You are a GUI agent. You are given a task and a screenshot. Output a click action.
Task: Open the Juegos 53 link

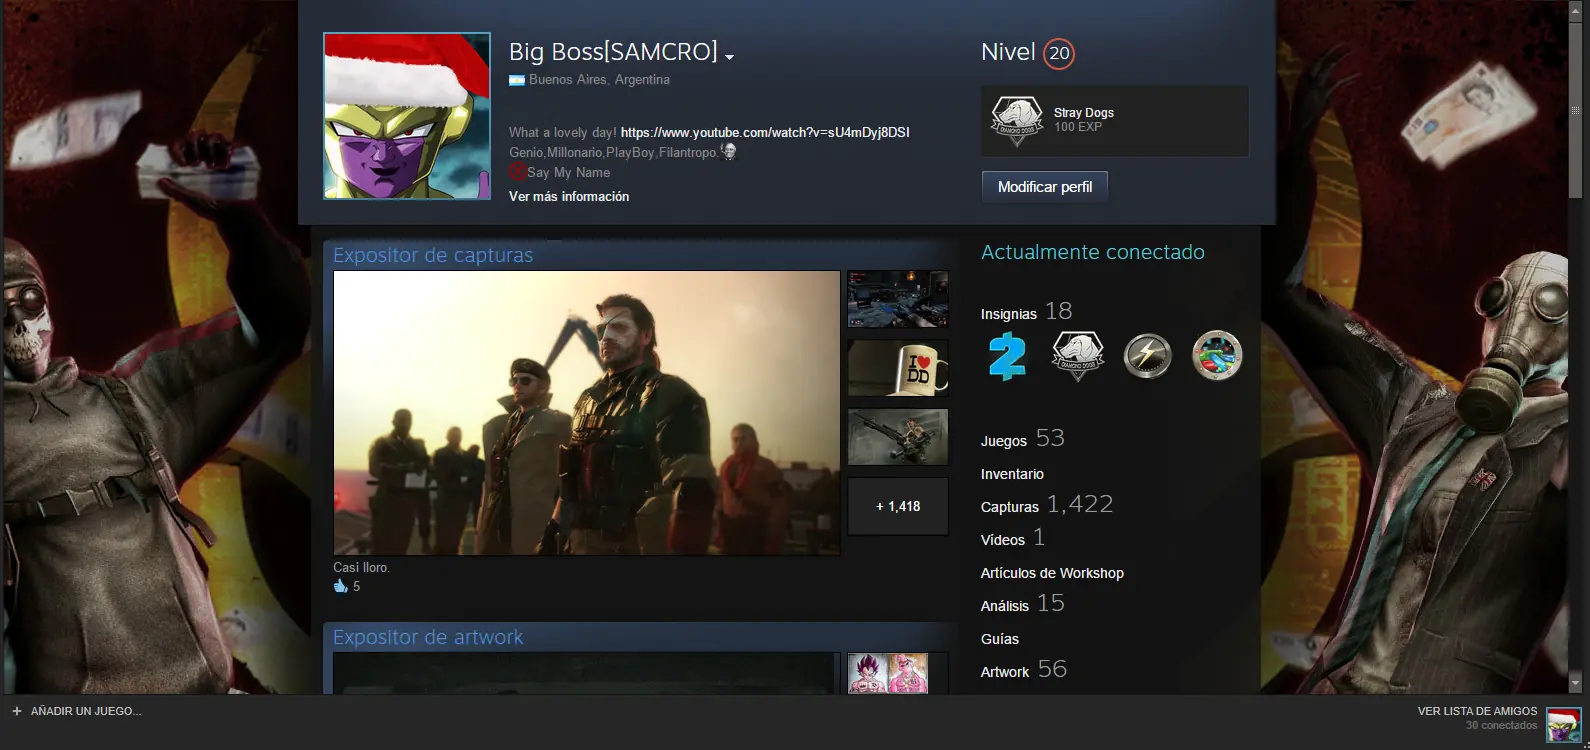pos(1022,439)
